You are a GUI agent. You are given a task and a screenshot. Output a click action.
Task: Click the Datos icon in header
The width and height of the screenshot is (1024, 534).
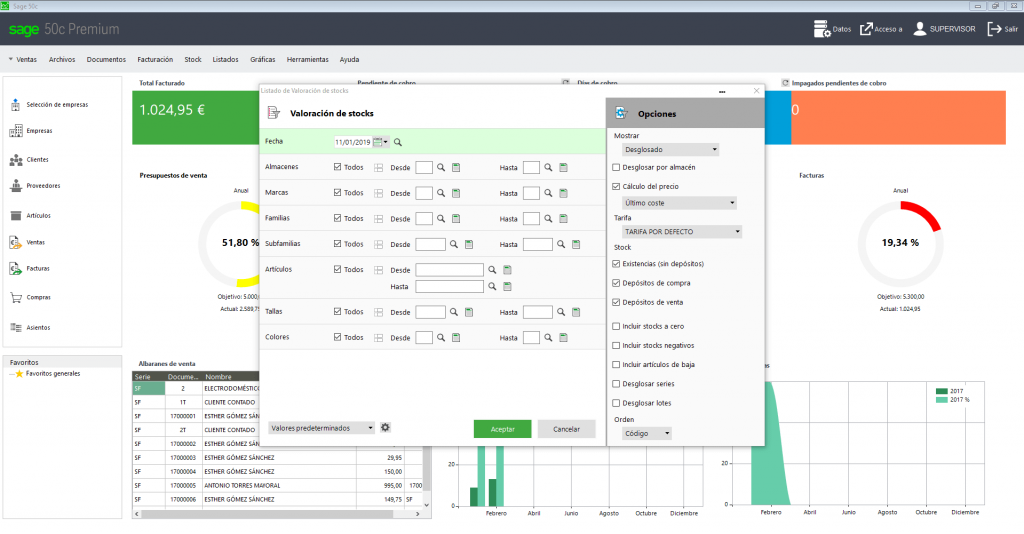821,29
